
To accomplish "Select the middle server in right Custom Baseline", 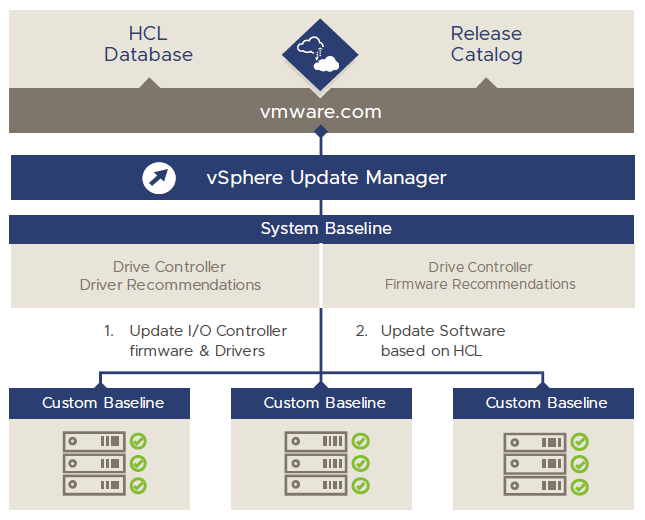I will tap(535, 464).
